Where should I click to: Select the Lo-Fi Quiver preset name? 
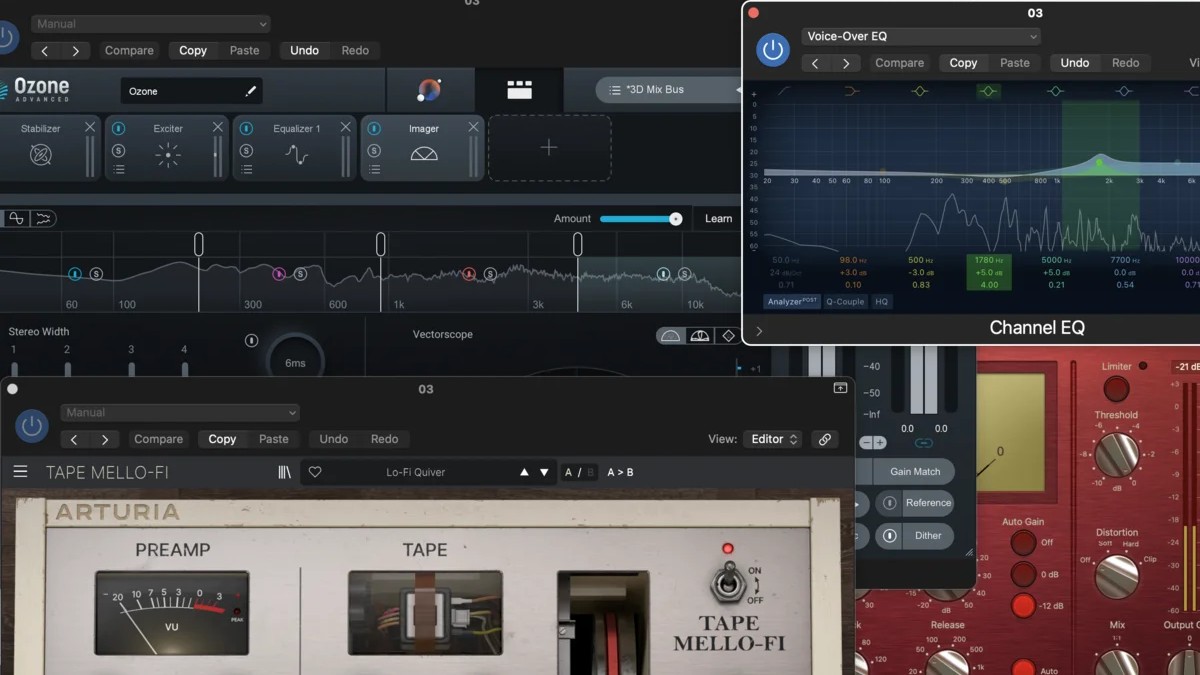(415, 472)
